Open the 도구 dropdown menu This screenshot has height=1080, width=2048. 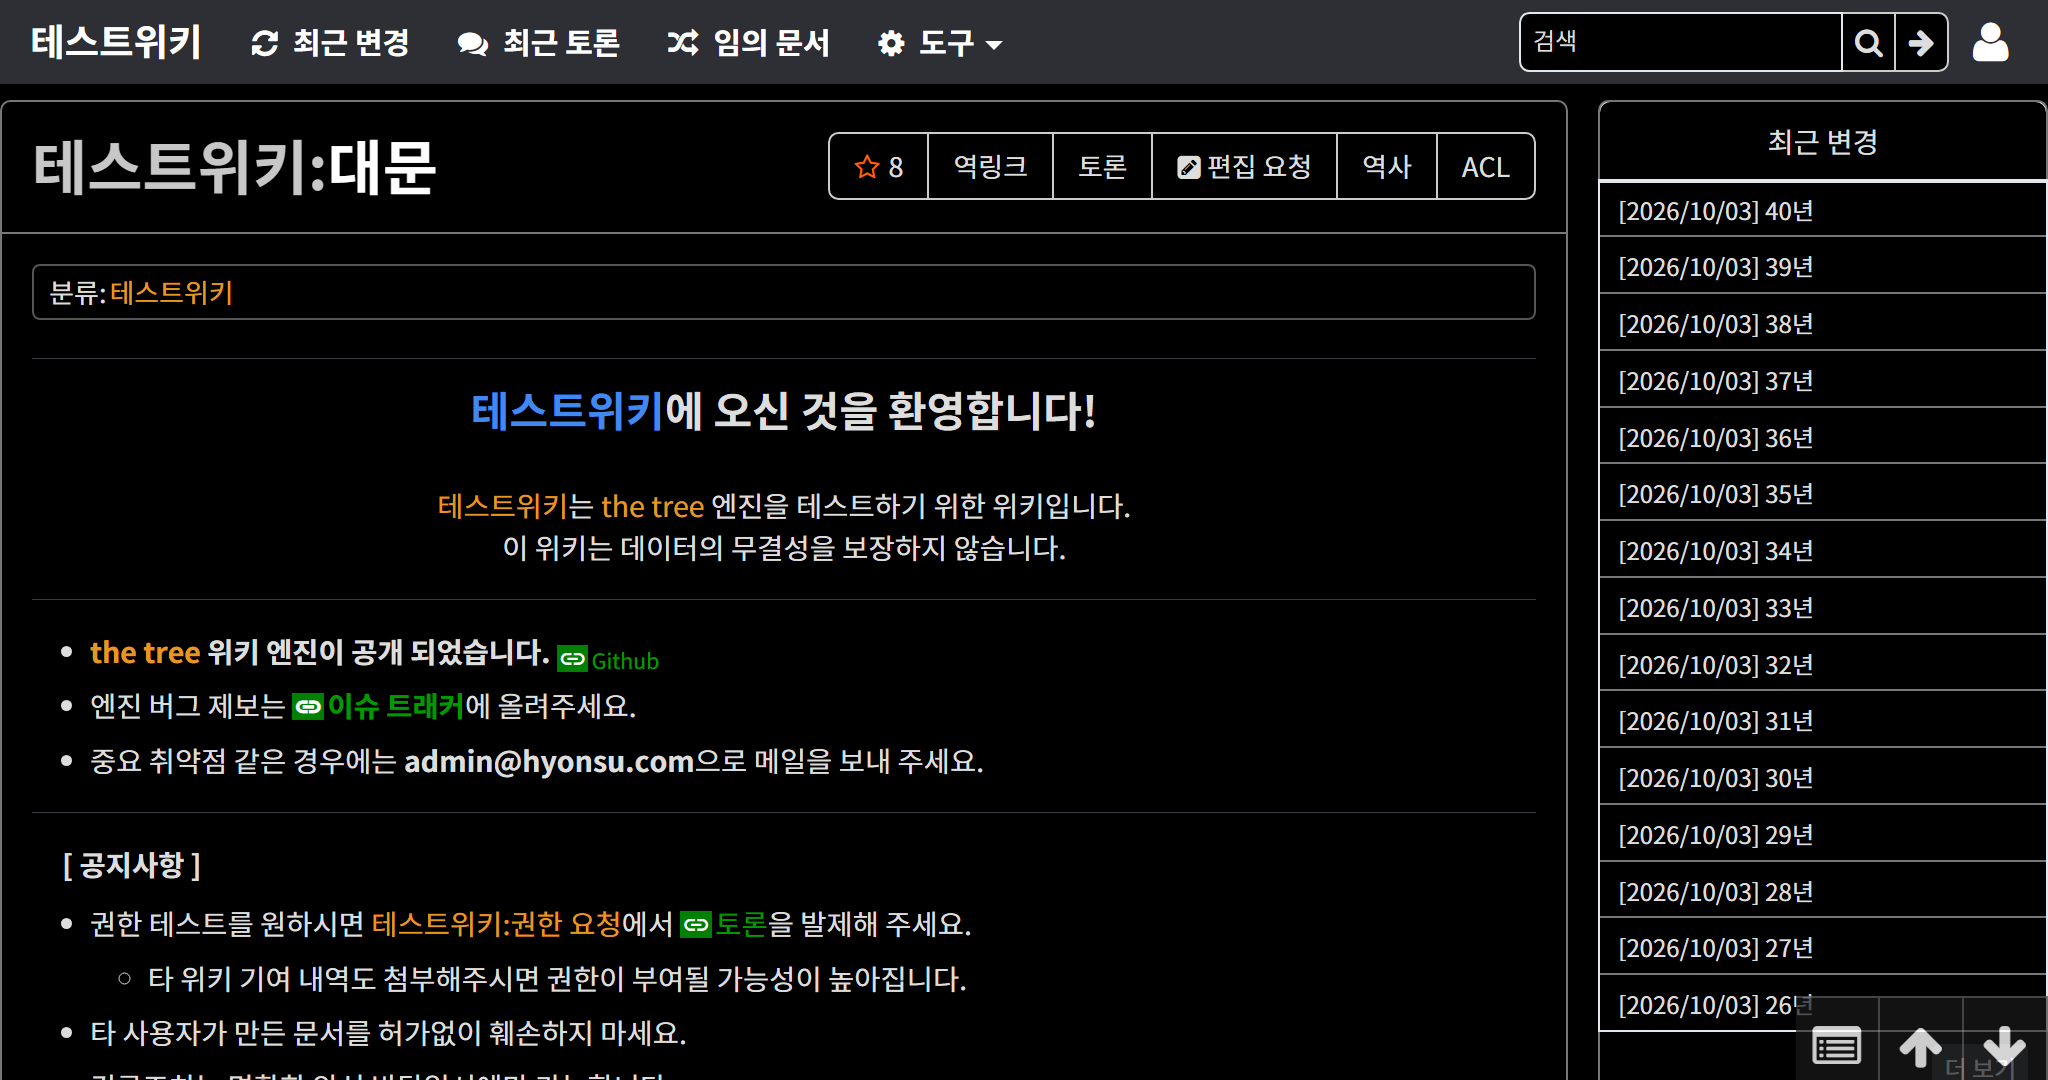pos(939,42)
